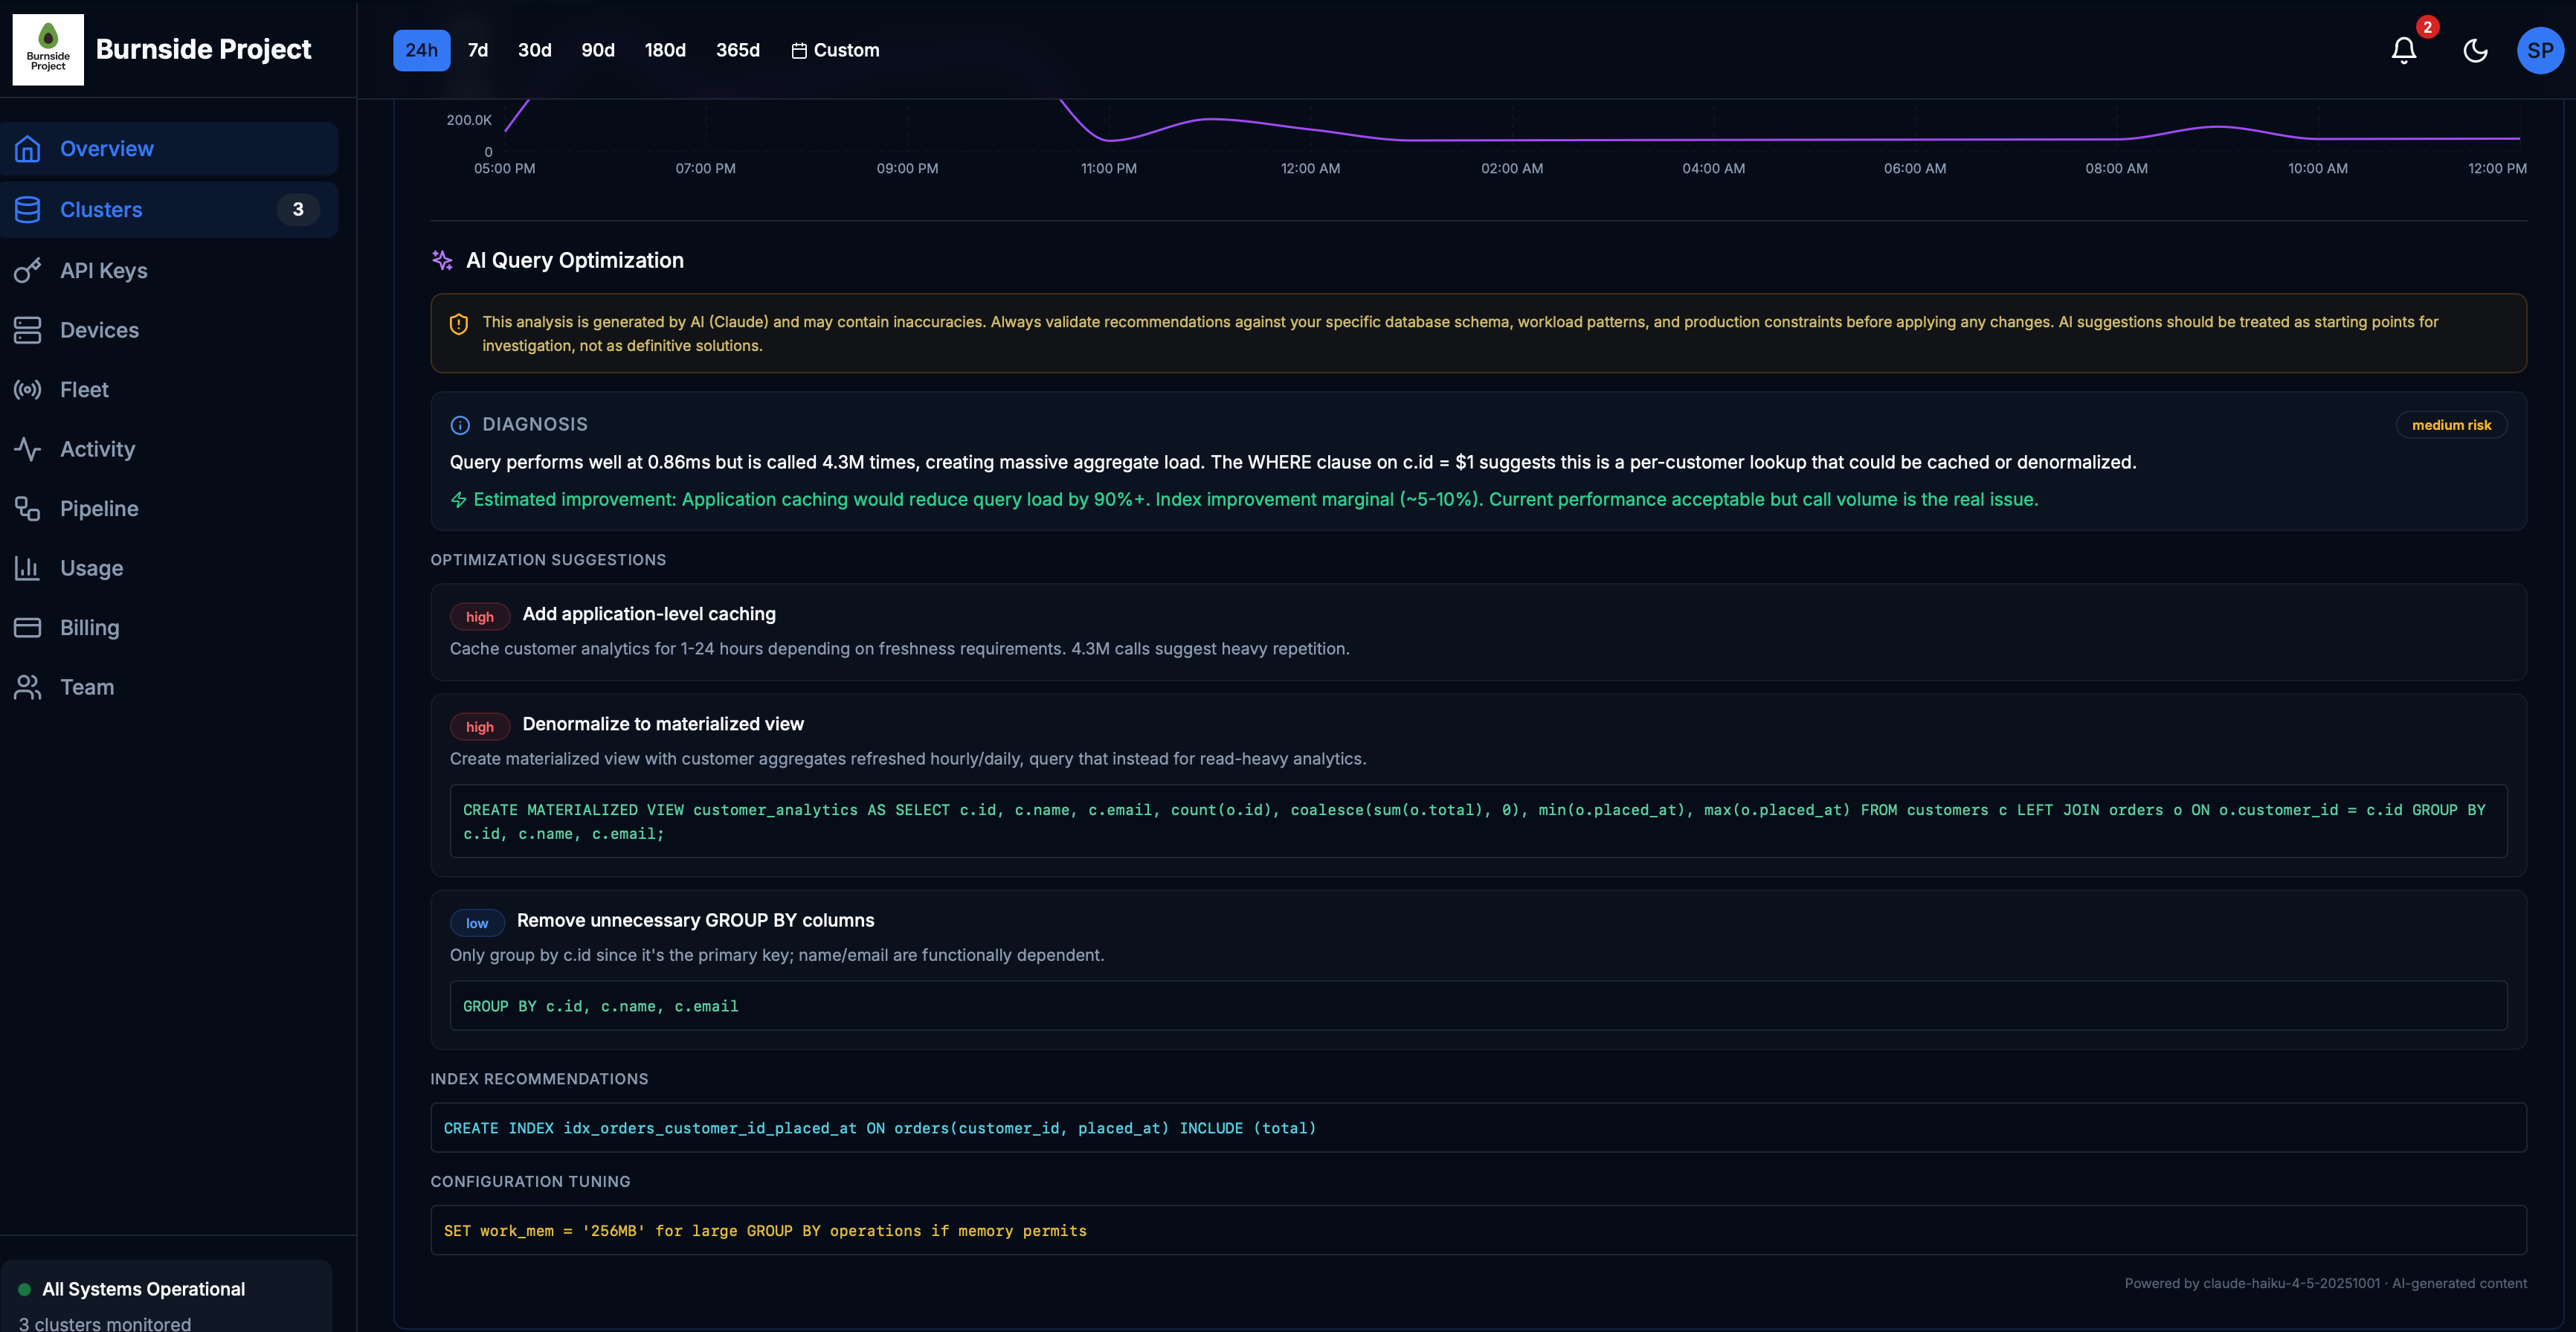Open the Activity page link
The width and height of the screenshot is (2576, 1332).
point(97,449)
